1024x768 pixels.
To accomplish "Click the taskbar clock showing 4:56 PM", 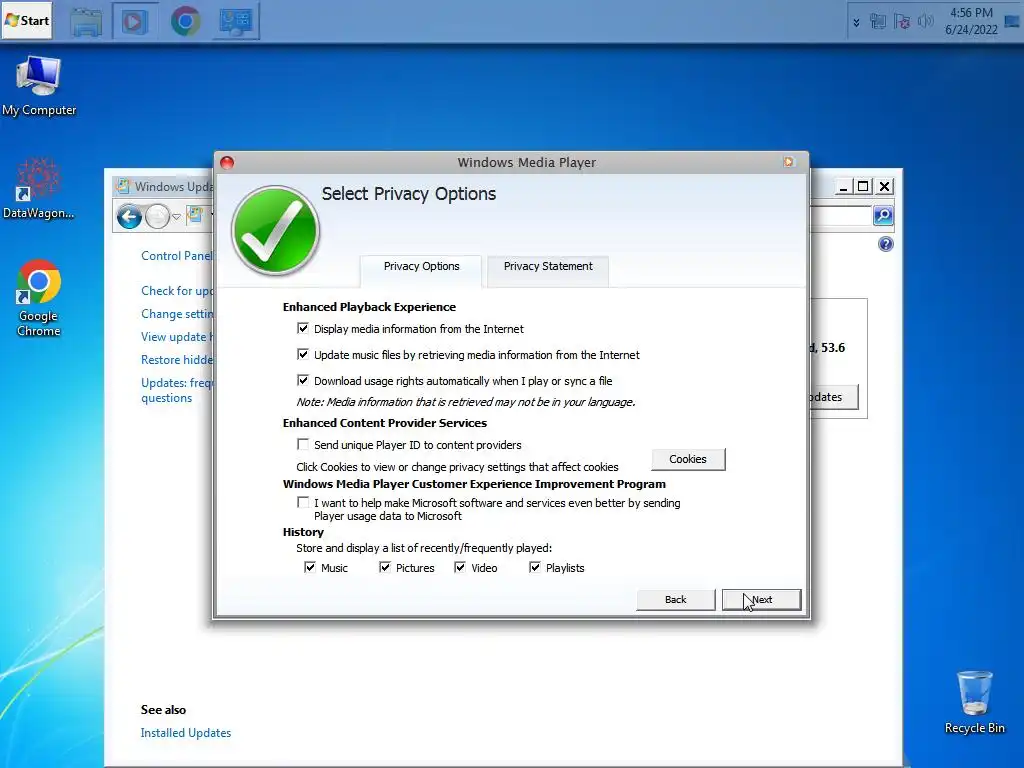I will coord(971,21).
